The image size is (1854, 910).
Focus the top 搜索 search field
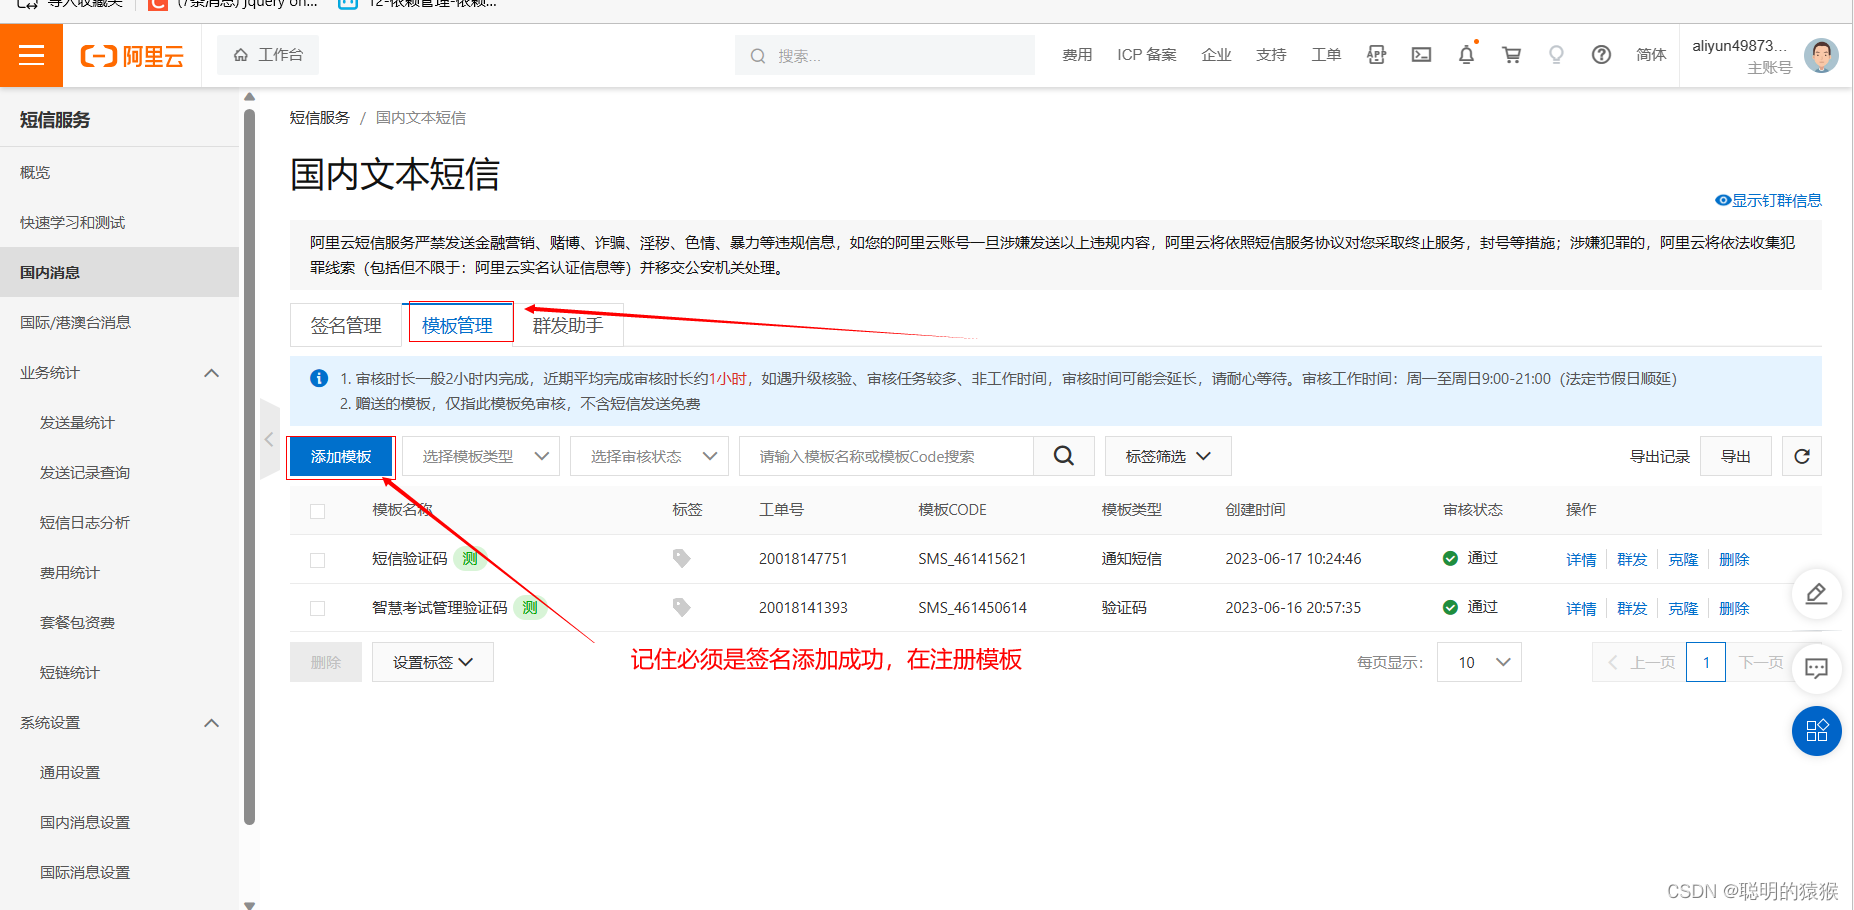coord(885,55)
